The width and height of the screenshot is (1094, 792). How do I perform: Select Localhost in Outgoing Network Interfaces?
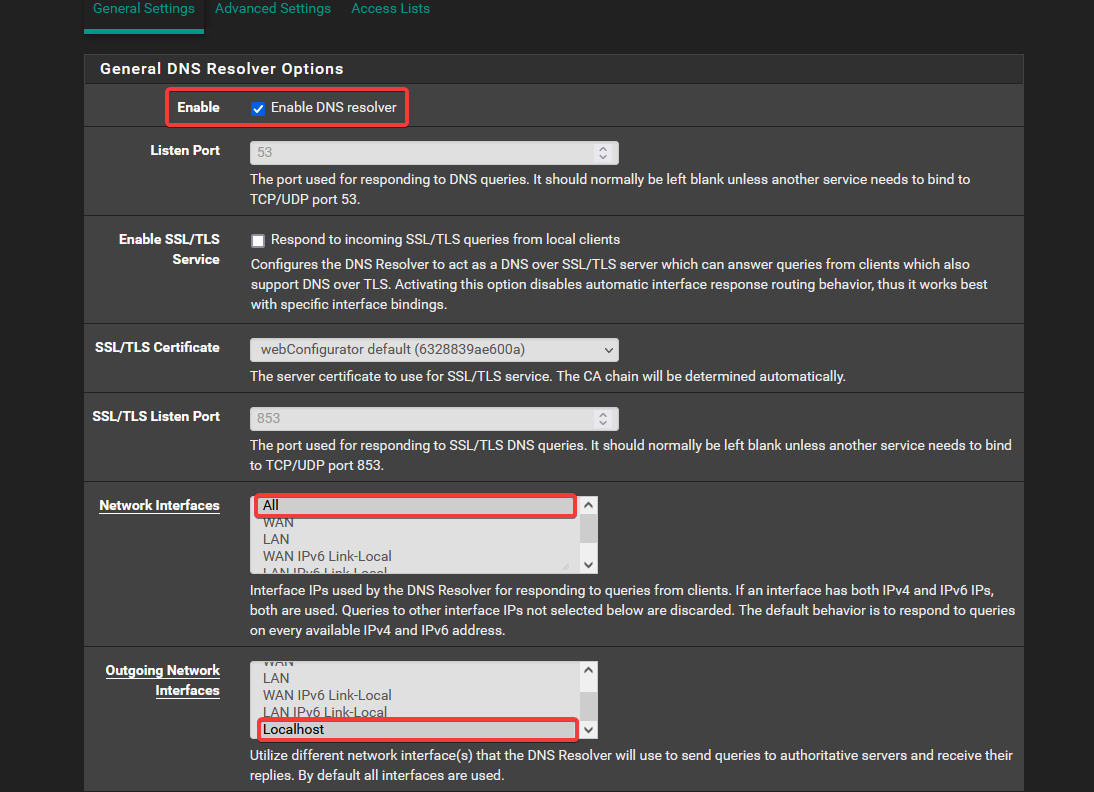(416, 729)
